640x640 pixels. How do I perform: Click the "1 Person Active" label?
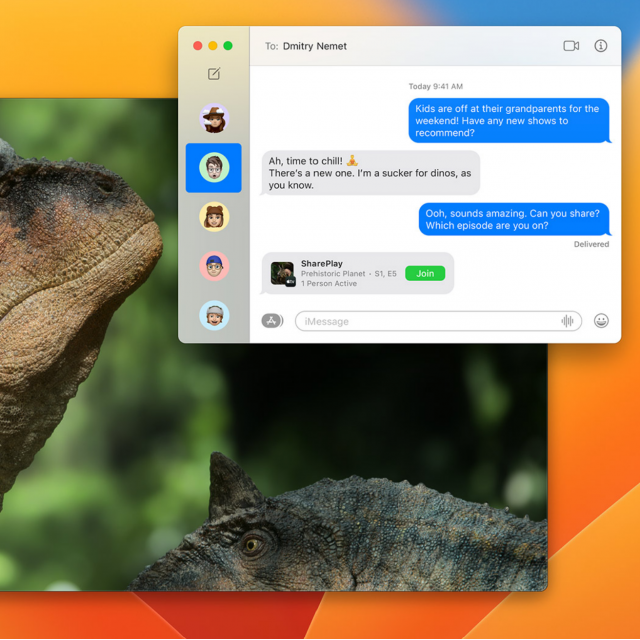tap(329, 283)
